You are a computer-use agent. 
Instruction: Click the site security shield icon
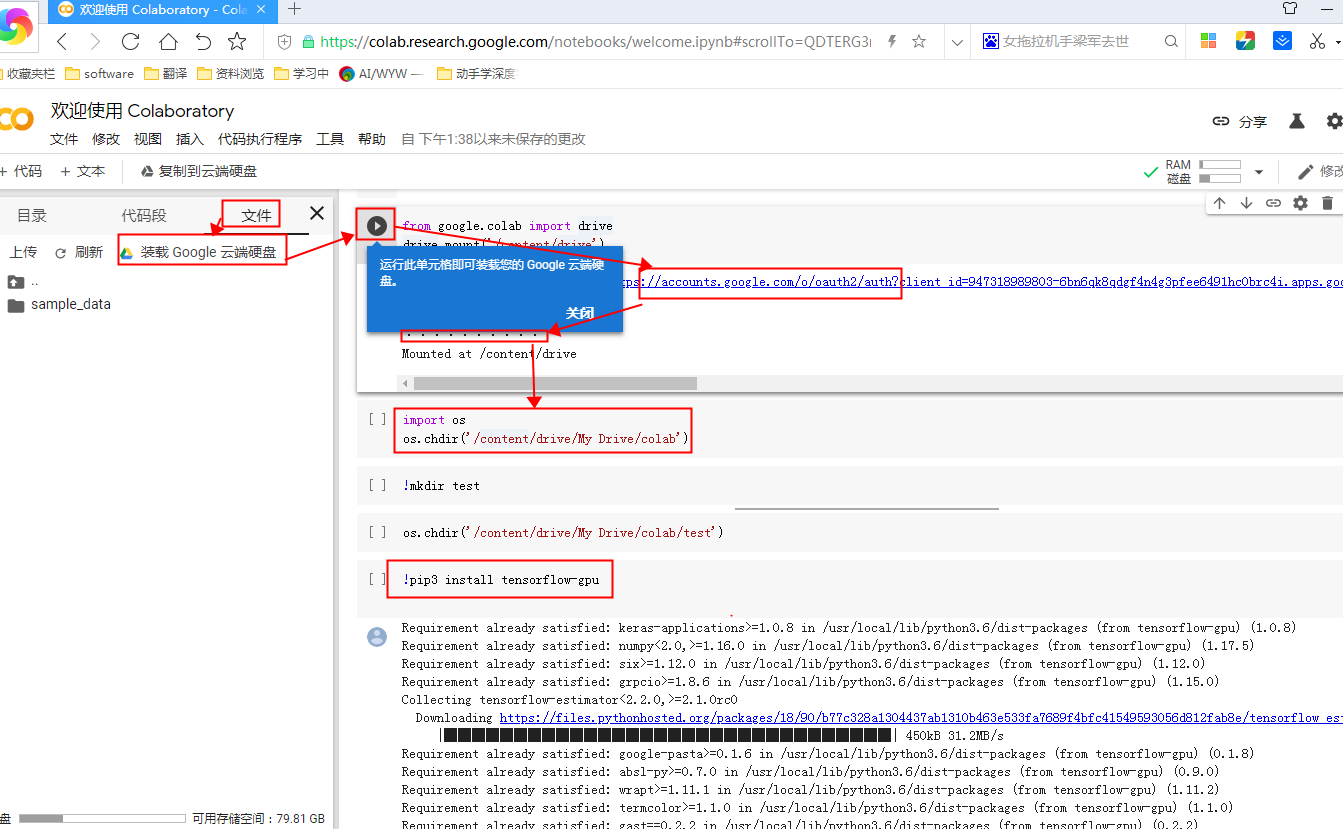(284, 42)
